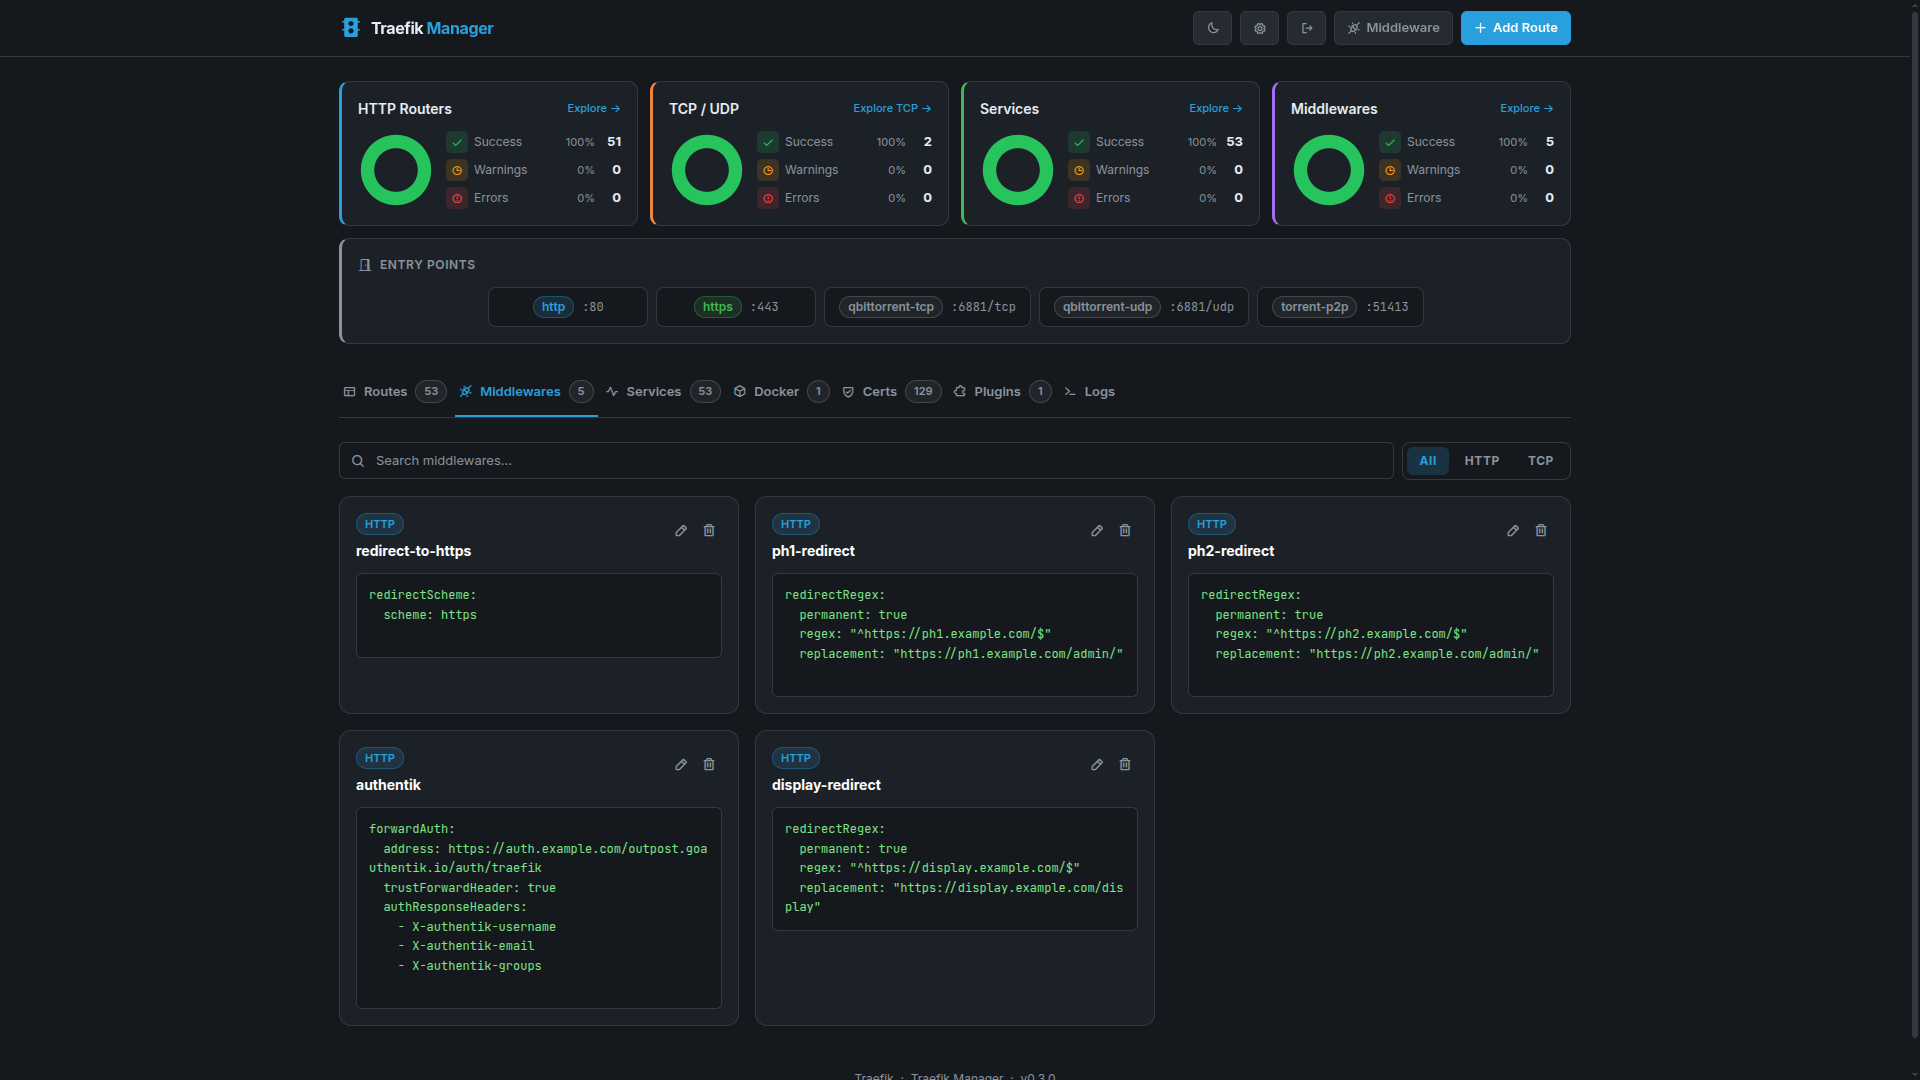The height and width of the screenshot is (1080, 1920).
Task: Open the settings gear icon
Action: click(x=1259, y=28)
